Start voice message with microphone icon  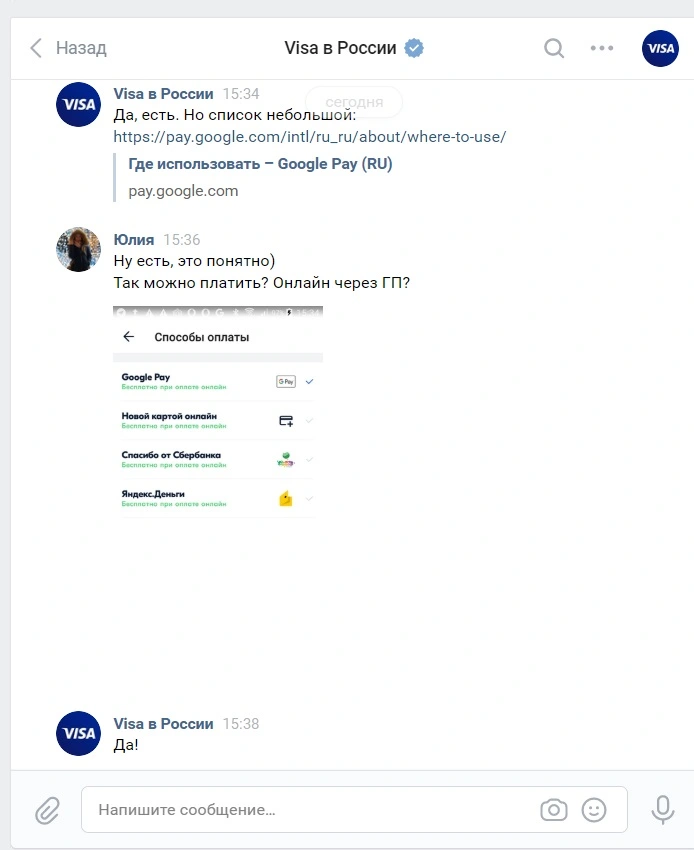pos(663,810)
